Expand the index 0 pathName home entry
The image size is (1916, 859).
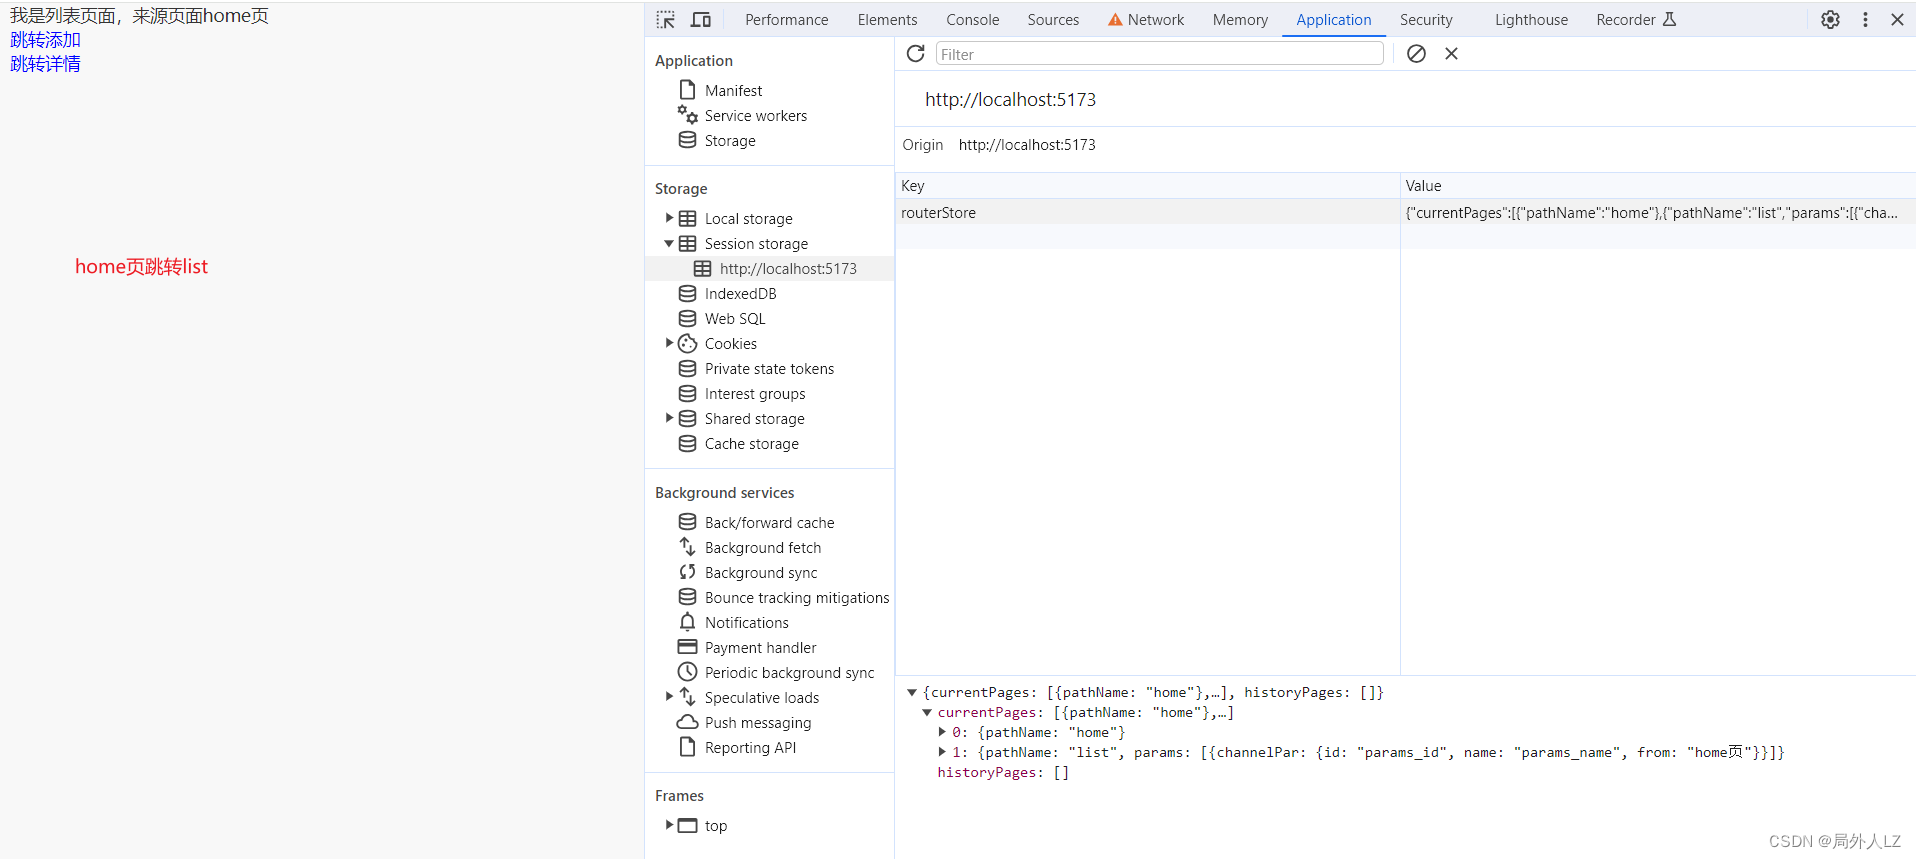[x=942, y=732]
